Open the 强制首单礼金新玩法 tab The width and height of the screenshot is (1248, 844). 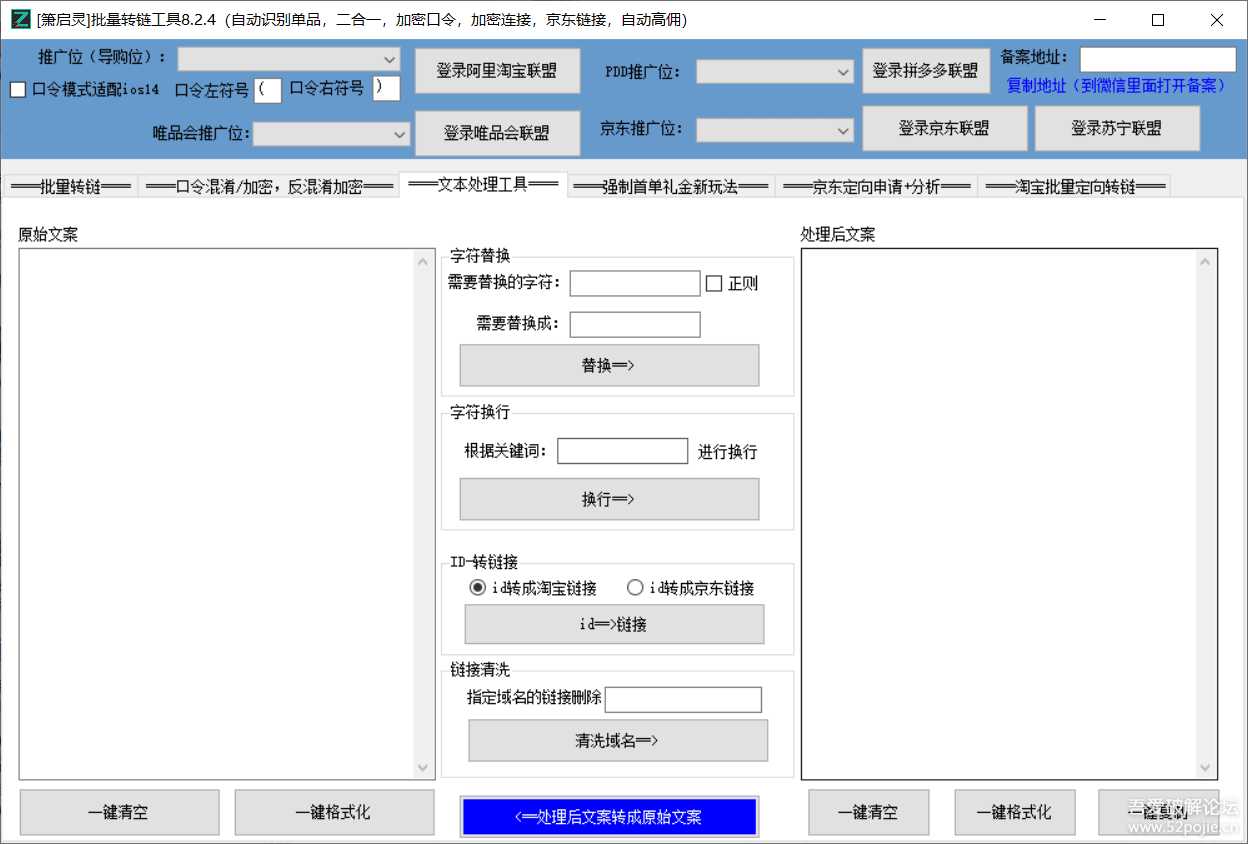coord(670,185)
